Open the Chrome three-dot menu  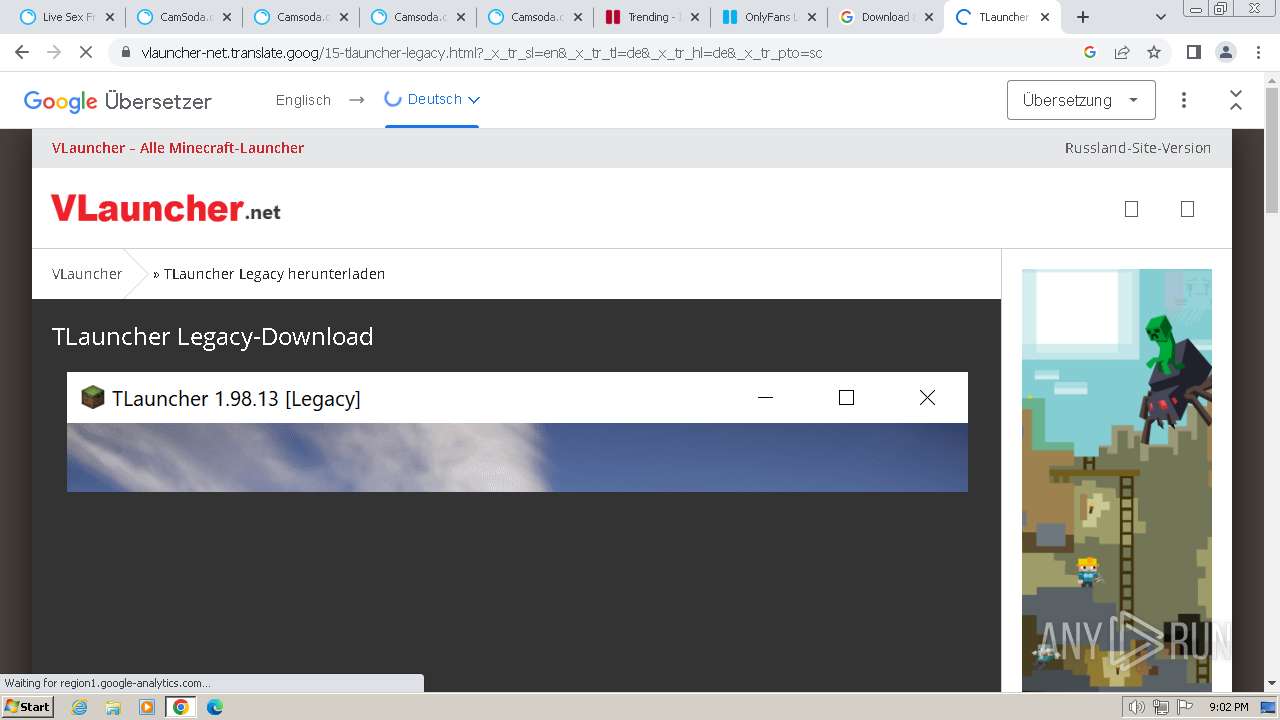(1257, 52)
